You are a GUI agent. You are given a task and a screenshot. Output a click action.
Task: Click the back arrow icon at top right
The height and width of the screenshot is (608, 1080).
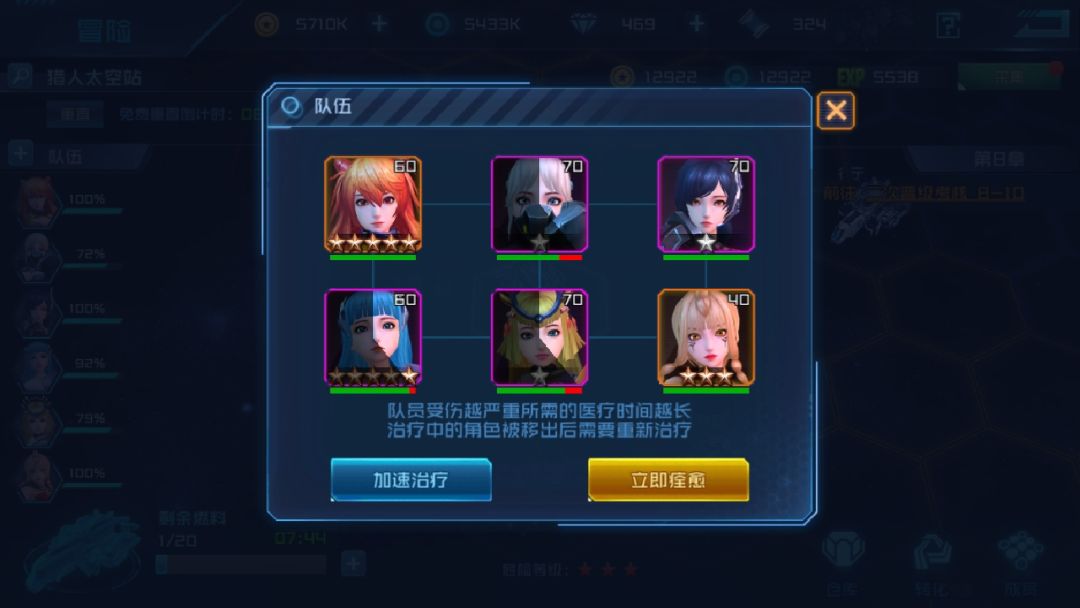point(1040,25)
